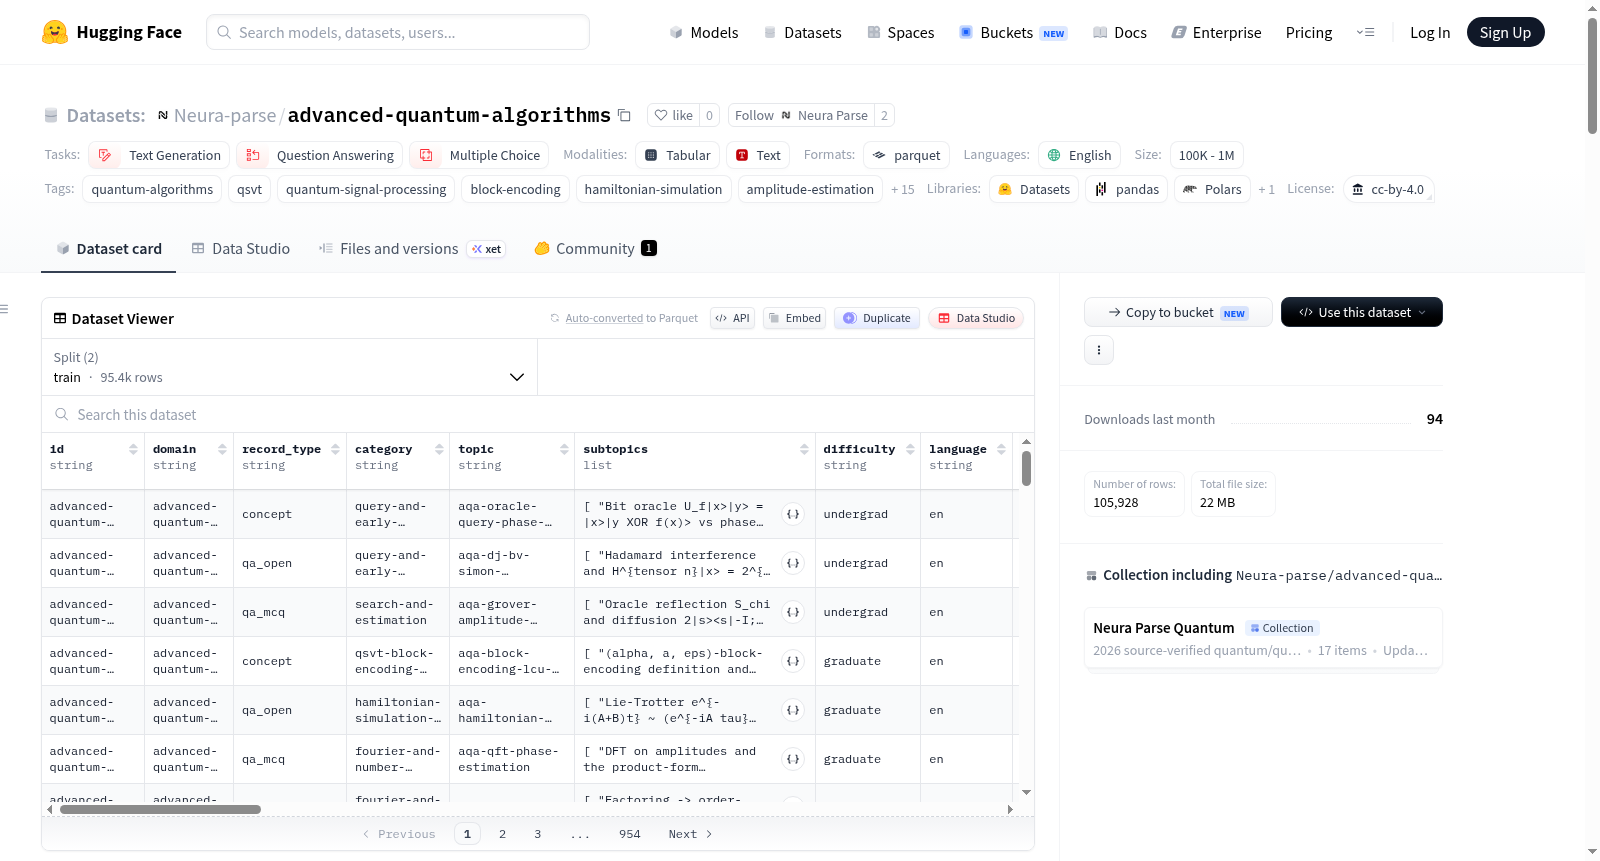Open the Neura Parse Quantum collection
Image resolution: width=1600 pixels, height=861 pixels.
coord(1263,639)
